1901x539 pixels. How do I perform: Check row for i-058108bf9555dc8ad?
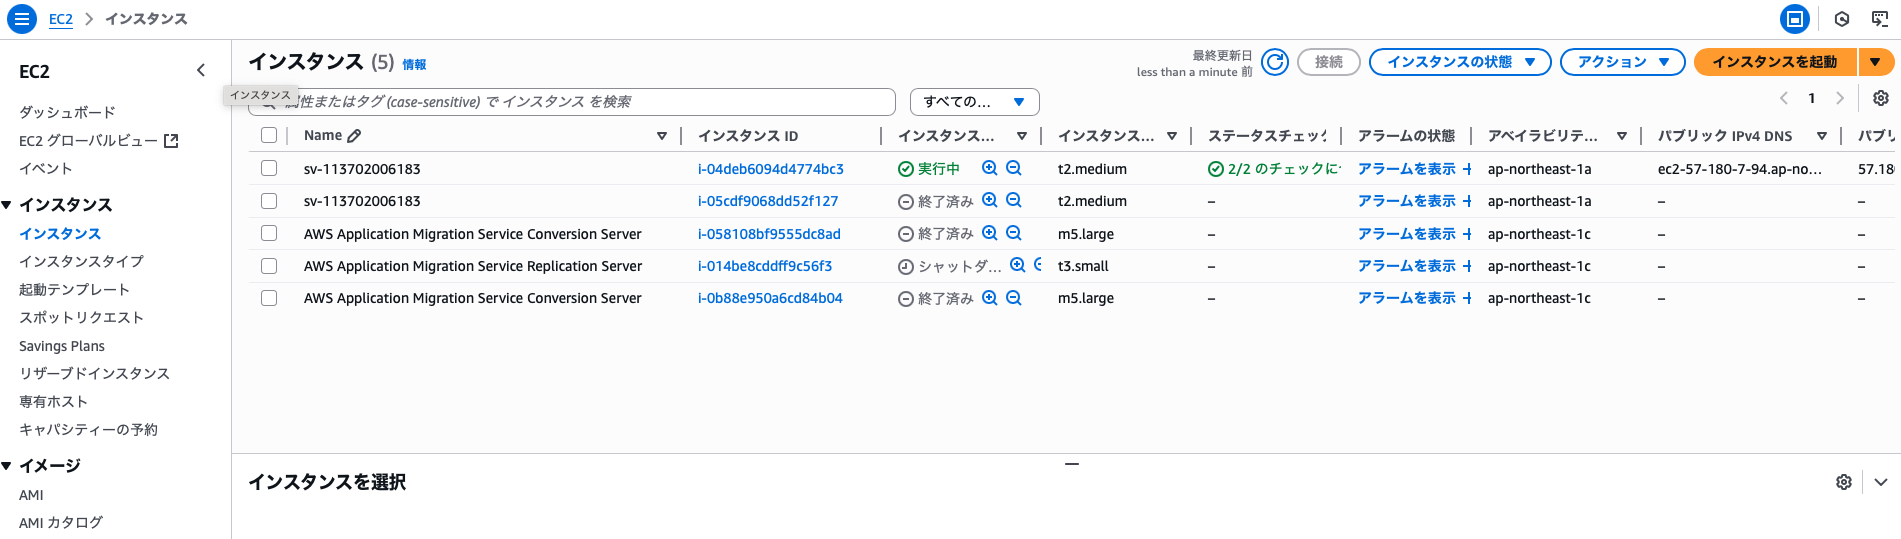click(269, 233)
